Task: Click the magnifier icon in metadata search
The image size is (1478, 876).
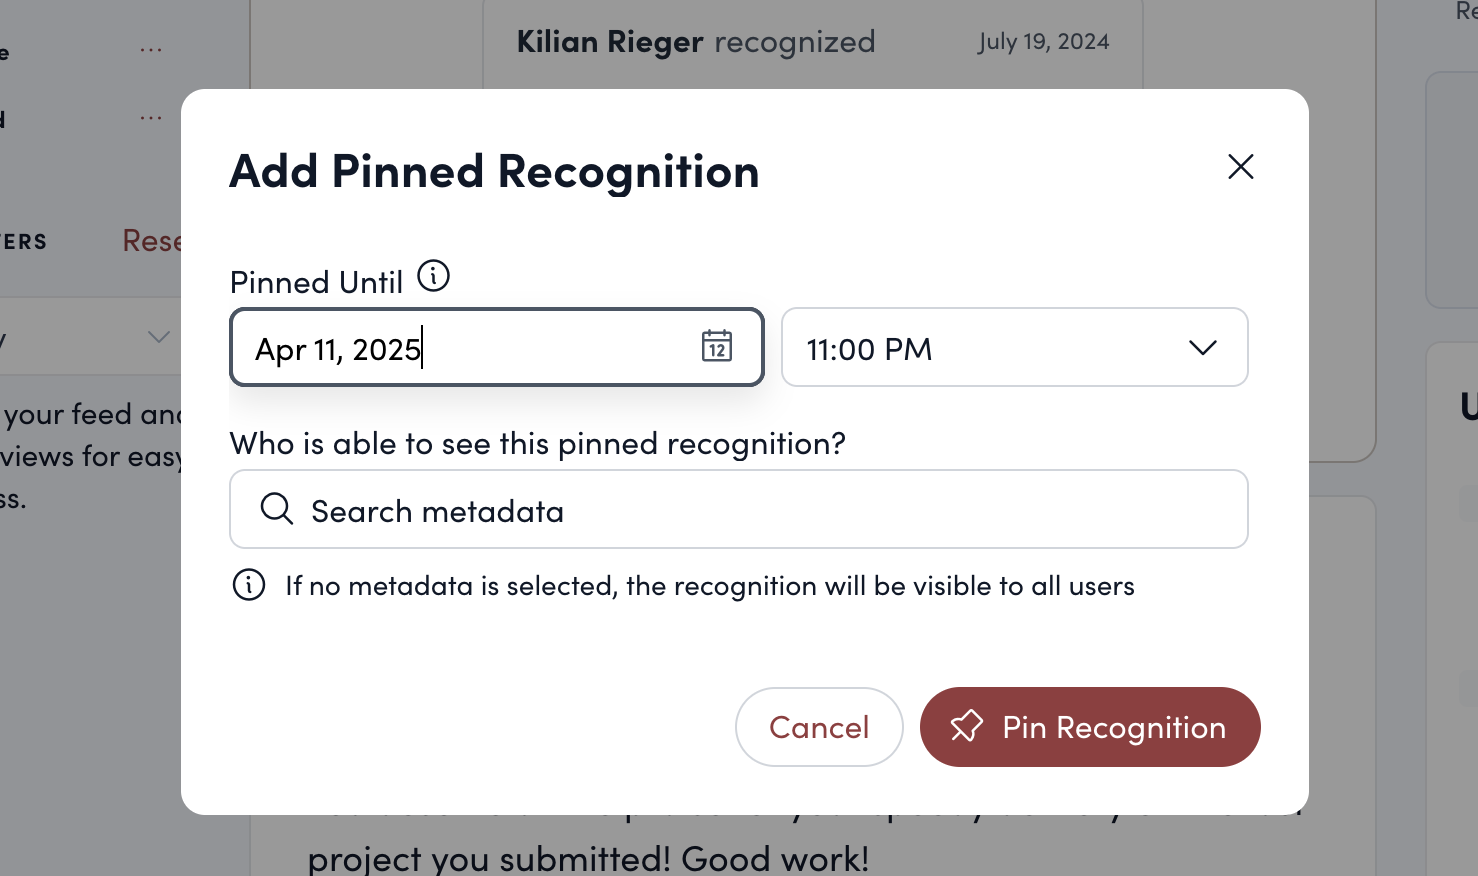Action: (276, 509)
